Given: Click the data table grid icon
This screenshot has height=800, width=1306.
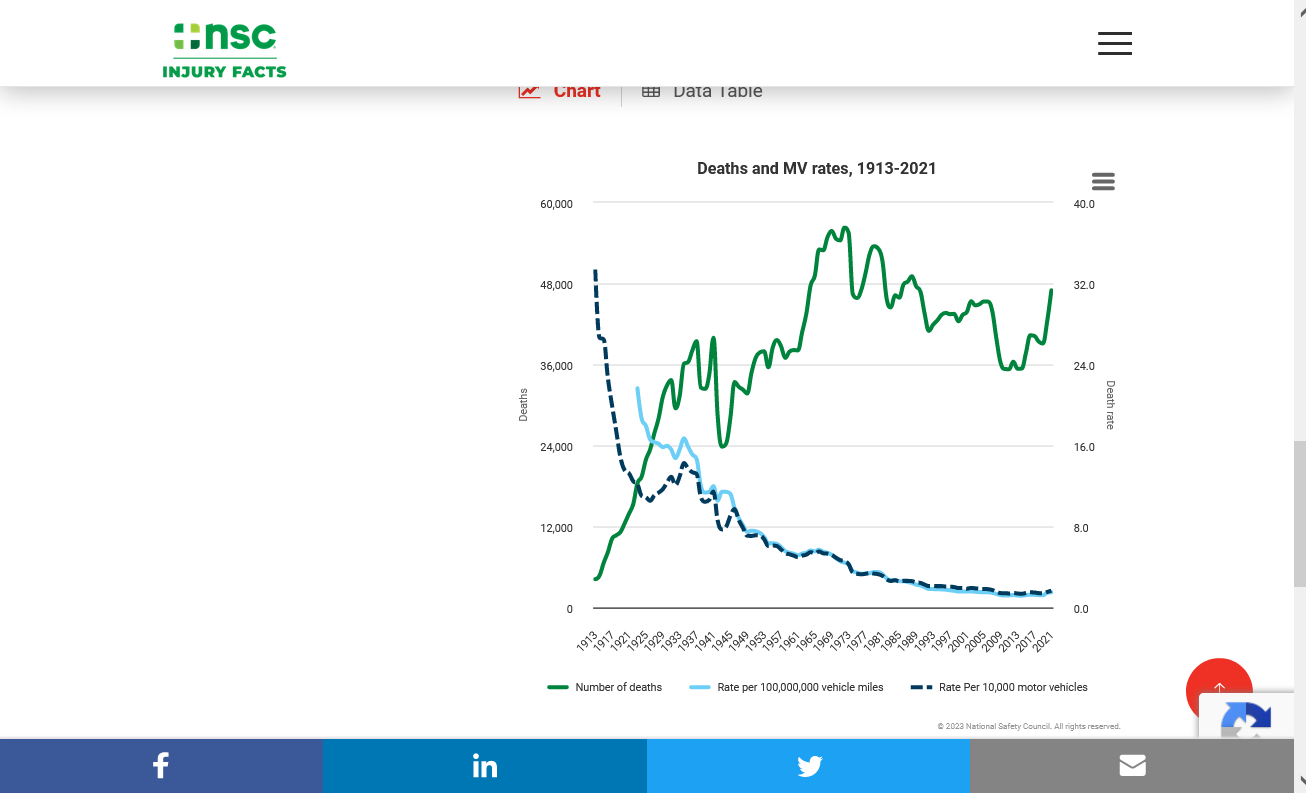Looking at the screenshot, I should click(651, 91).
